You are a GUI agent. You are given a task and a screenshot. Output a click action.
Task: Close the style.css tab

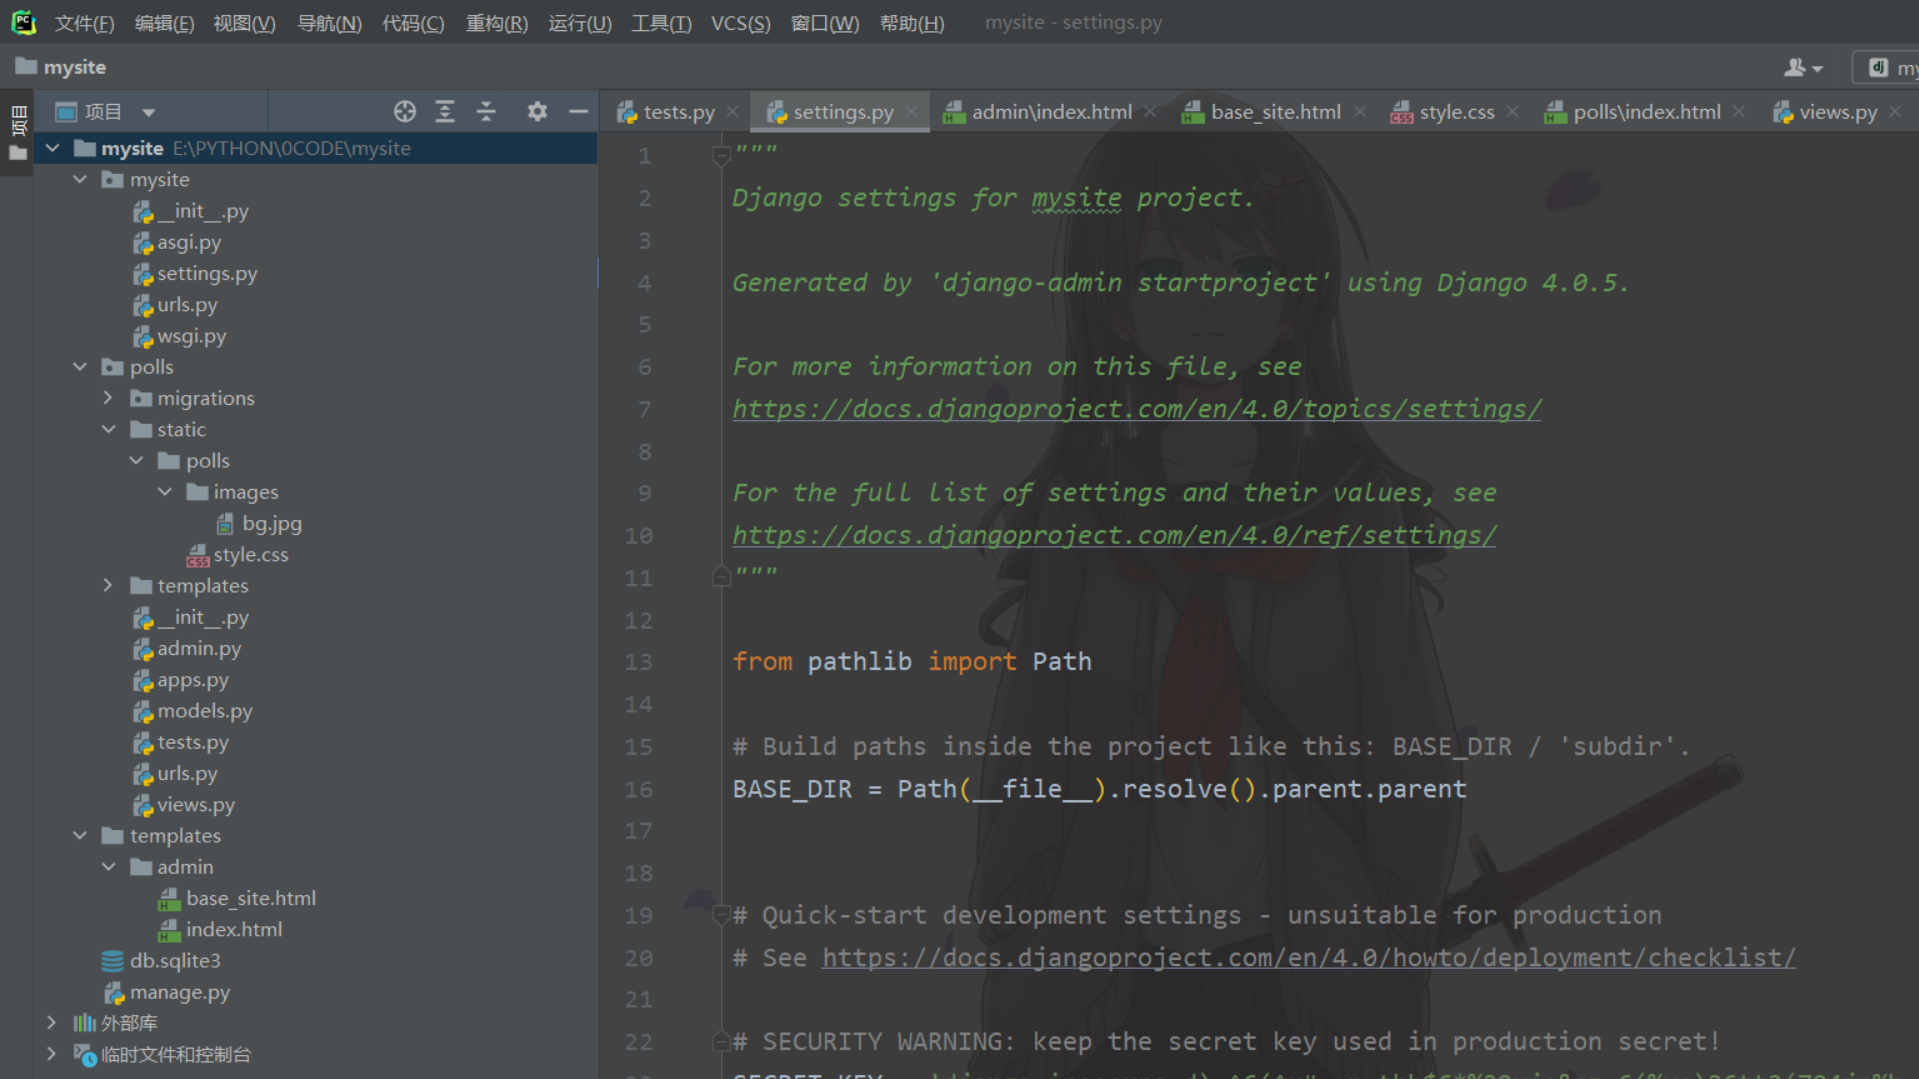point(1512,112)
